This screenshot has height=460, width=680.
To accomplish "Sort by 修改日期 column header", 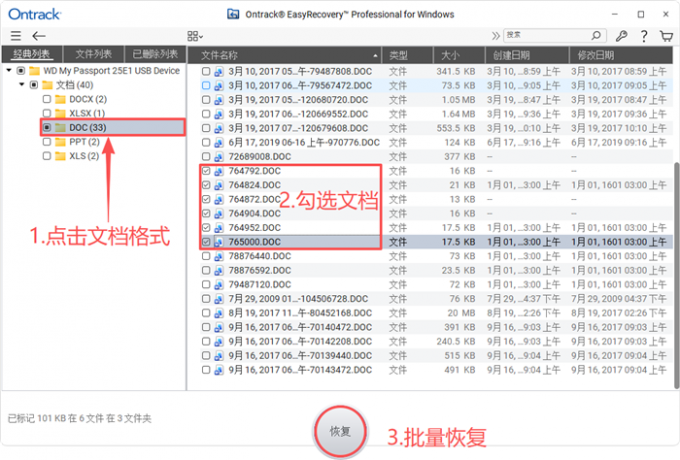I will 621,55.
